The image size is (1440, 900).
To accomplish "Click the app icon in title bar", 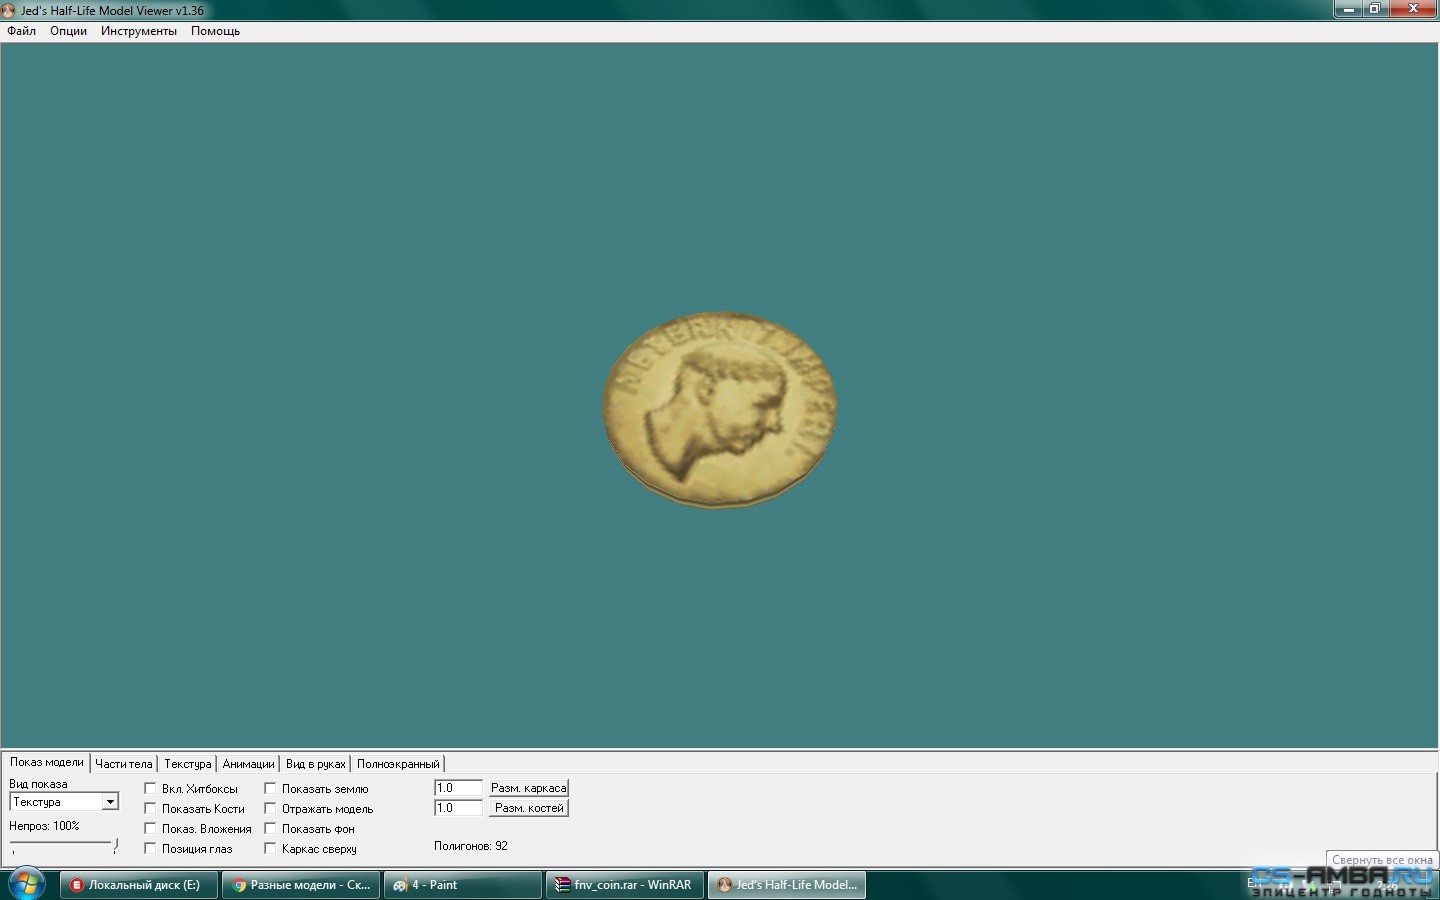I will pyautogui.click(x=9, y=10).
